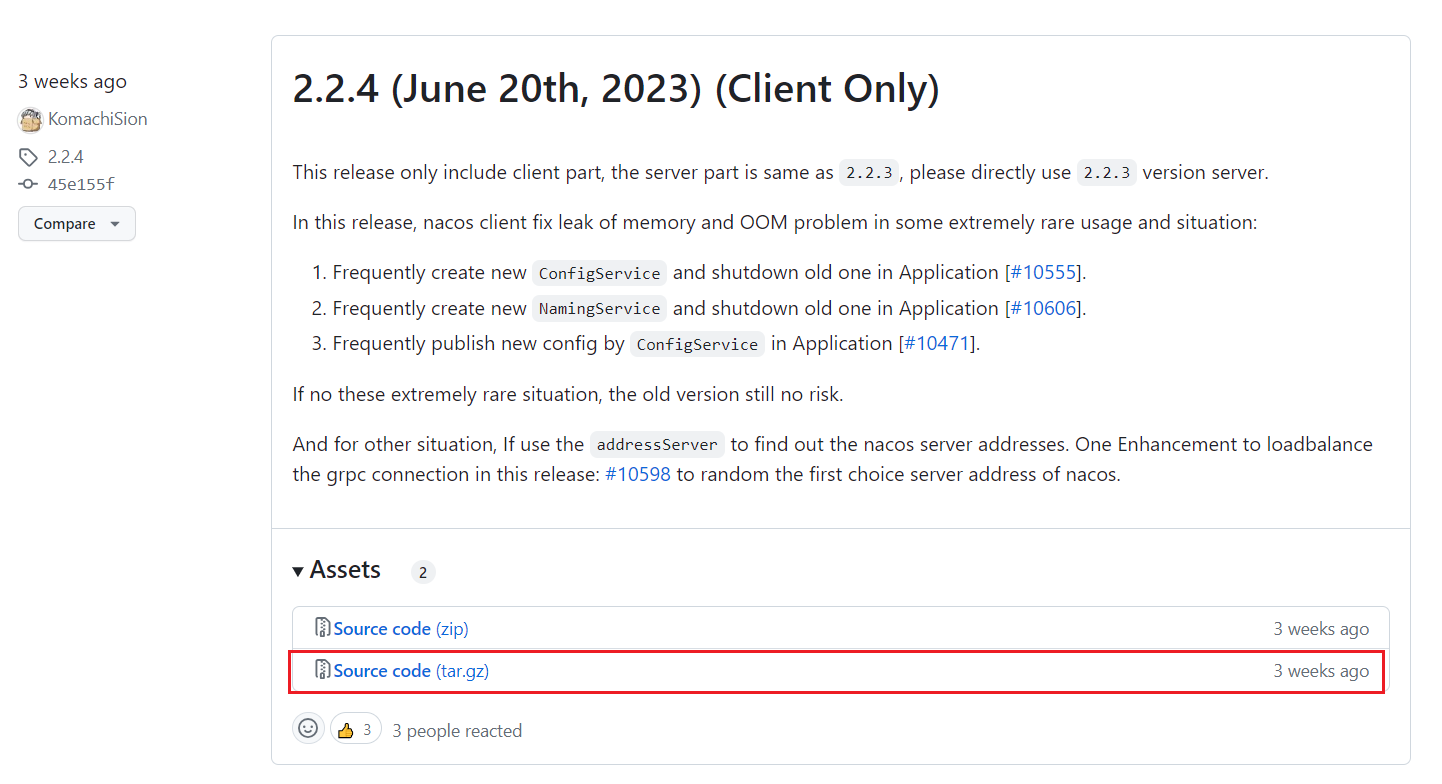The width and height of the screenshot is (1442, 784).
Task: Collapse the Assets section
Action: pyautogui.click(x=298, y=570)
